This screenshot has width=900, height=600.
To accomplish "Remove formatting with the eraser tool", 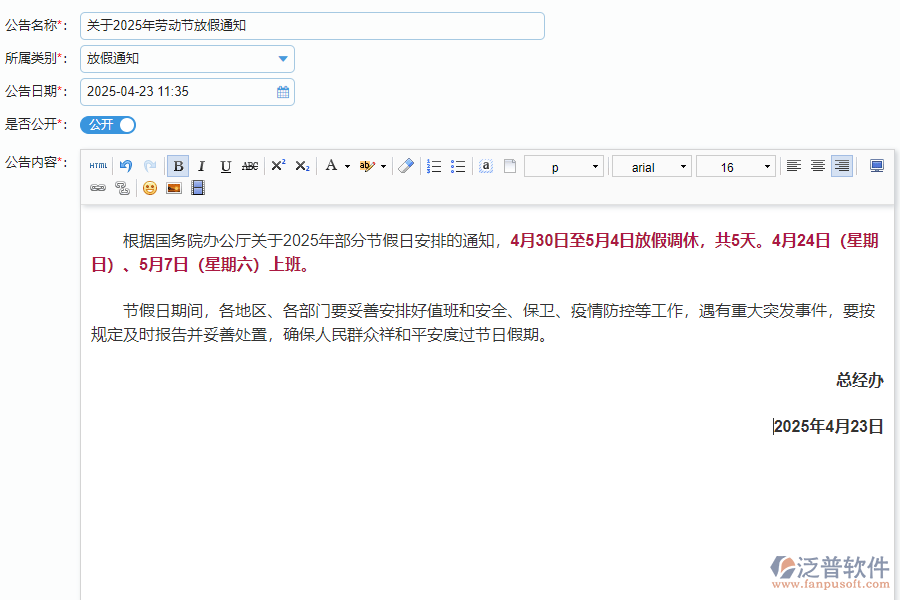I will click(x=406, y=165).
